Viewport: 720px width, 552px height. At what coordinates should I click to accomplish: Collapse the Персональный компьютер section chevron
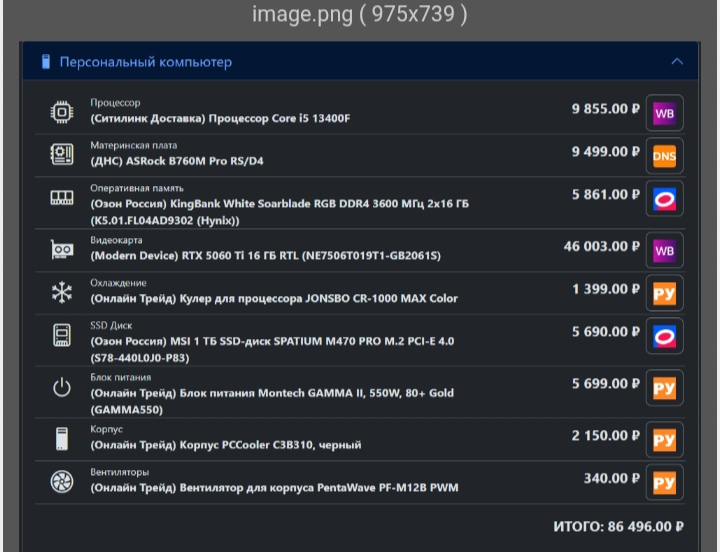point(677,61)
